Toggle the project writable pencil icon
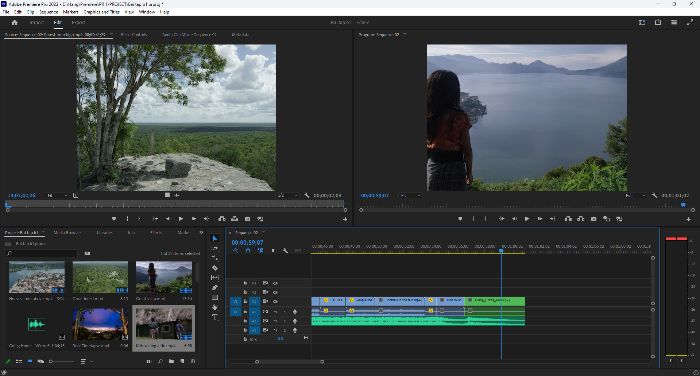 tap(7, 361)
